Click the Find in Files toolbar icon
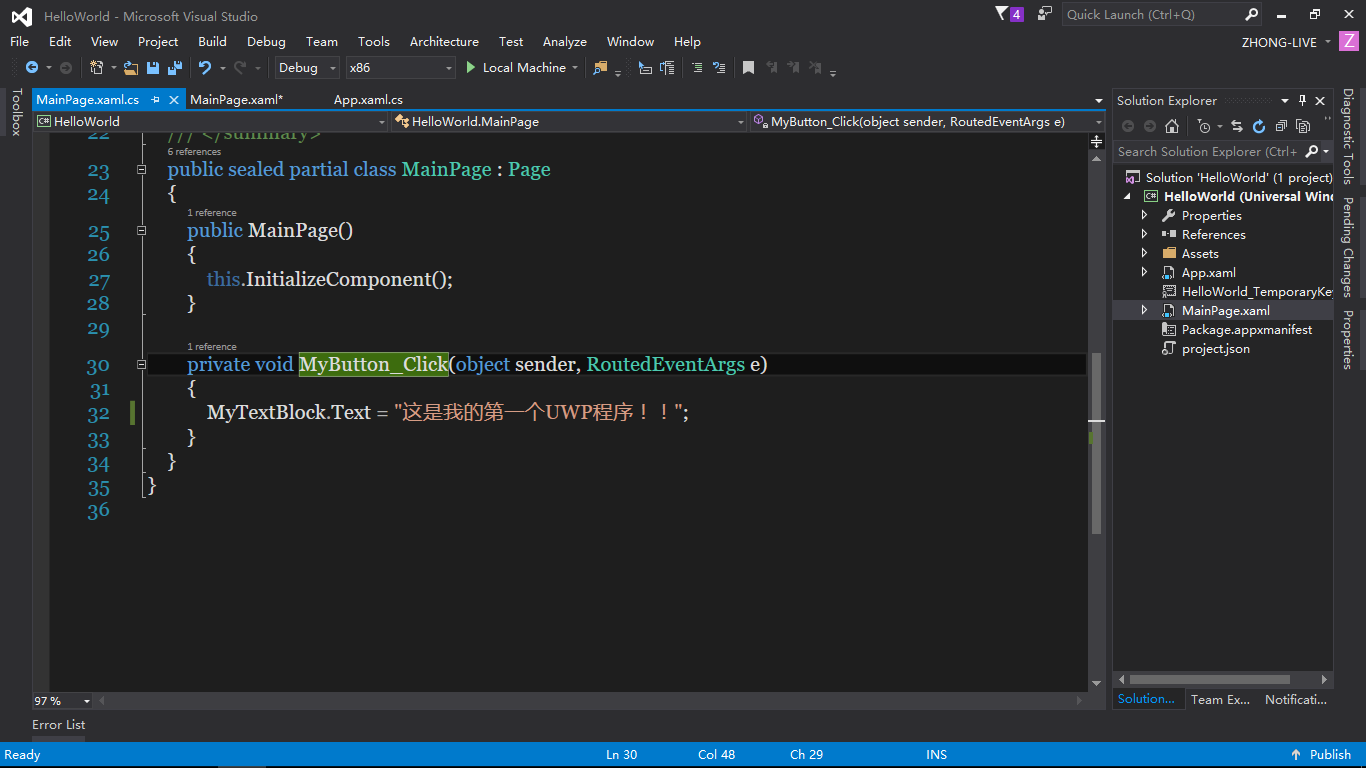Image resolution: width=1366 pixels, height=768 pixels. point(600,68)
